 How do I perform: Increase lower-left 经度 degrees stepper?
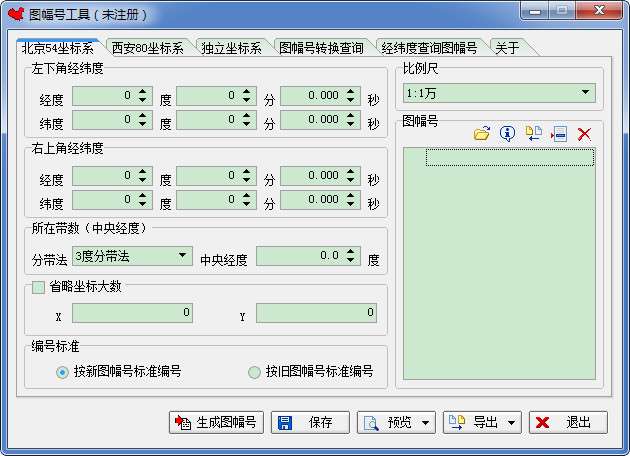[x=143, y=92]
